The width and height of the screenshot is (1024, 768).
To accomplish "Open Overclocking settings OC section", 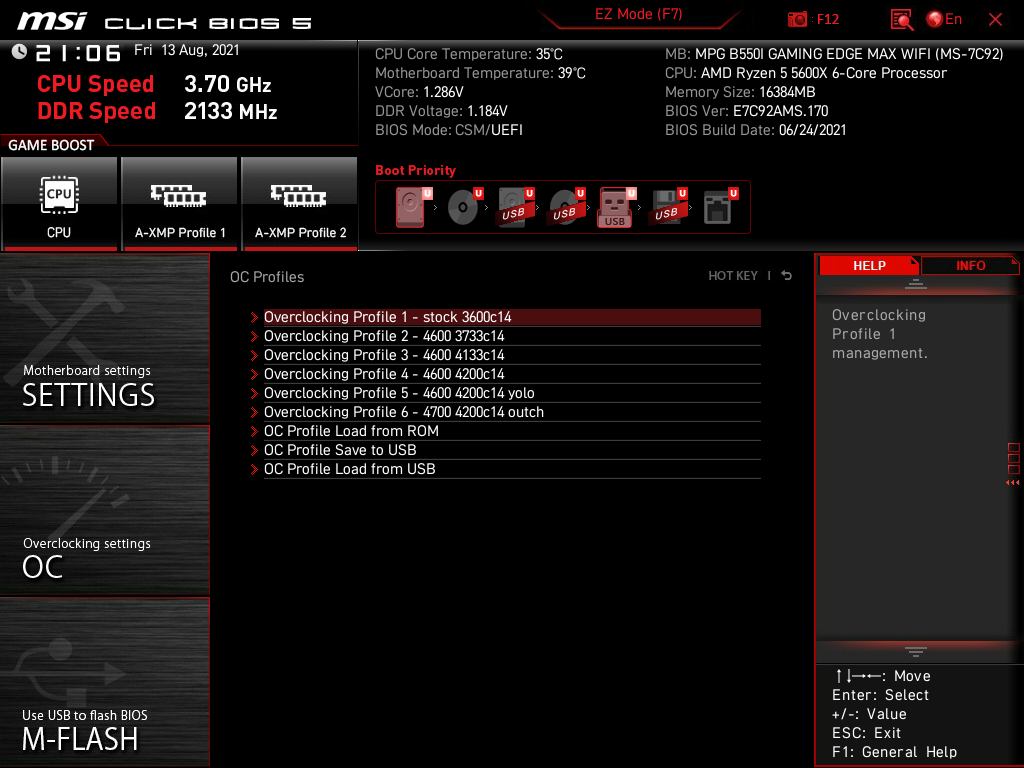I will pos(104,511).
